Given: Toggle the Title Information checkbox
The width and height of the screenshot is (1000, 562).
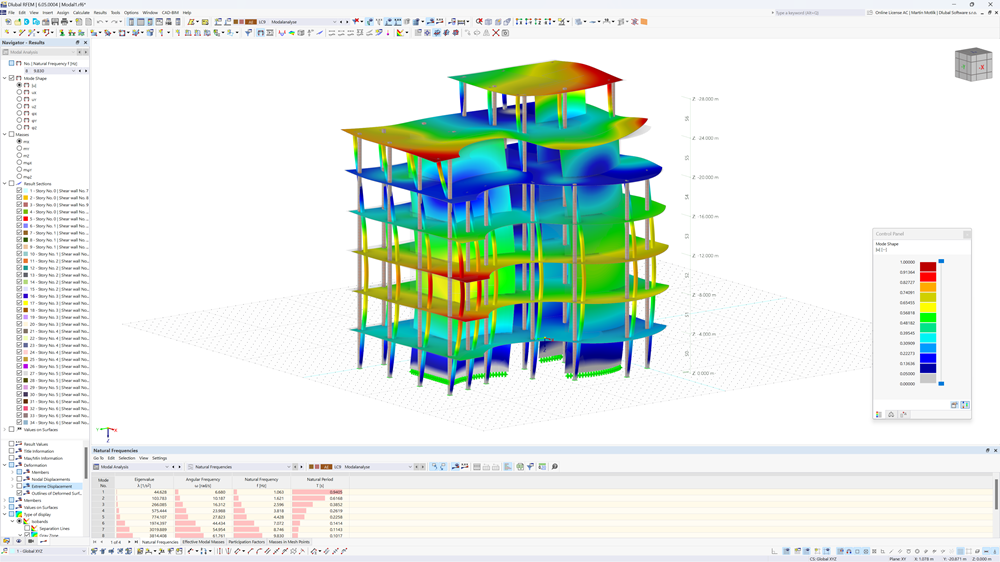Looking at the screenshot, I should (12, 451).
